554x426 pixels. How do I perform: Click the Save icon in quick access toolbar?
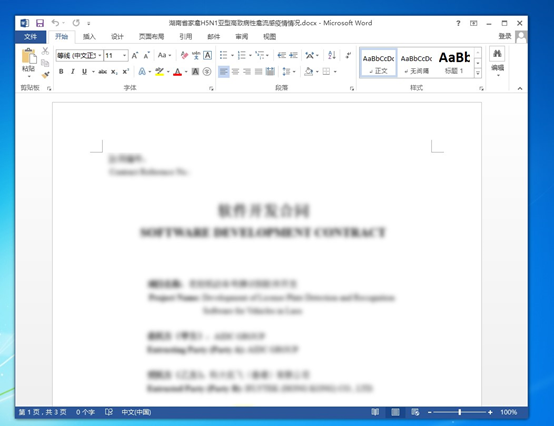pyautogui.click(x=40, y=23)
